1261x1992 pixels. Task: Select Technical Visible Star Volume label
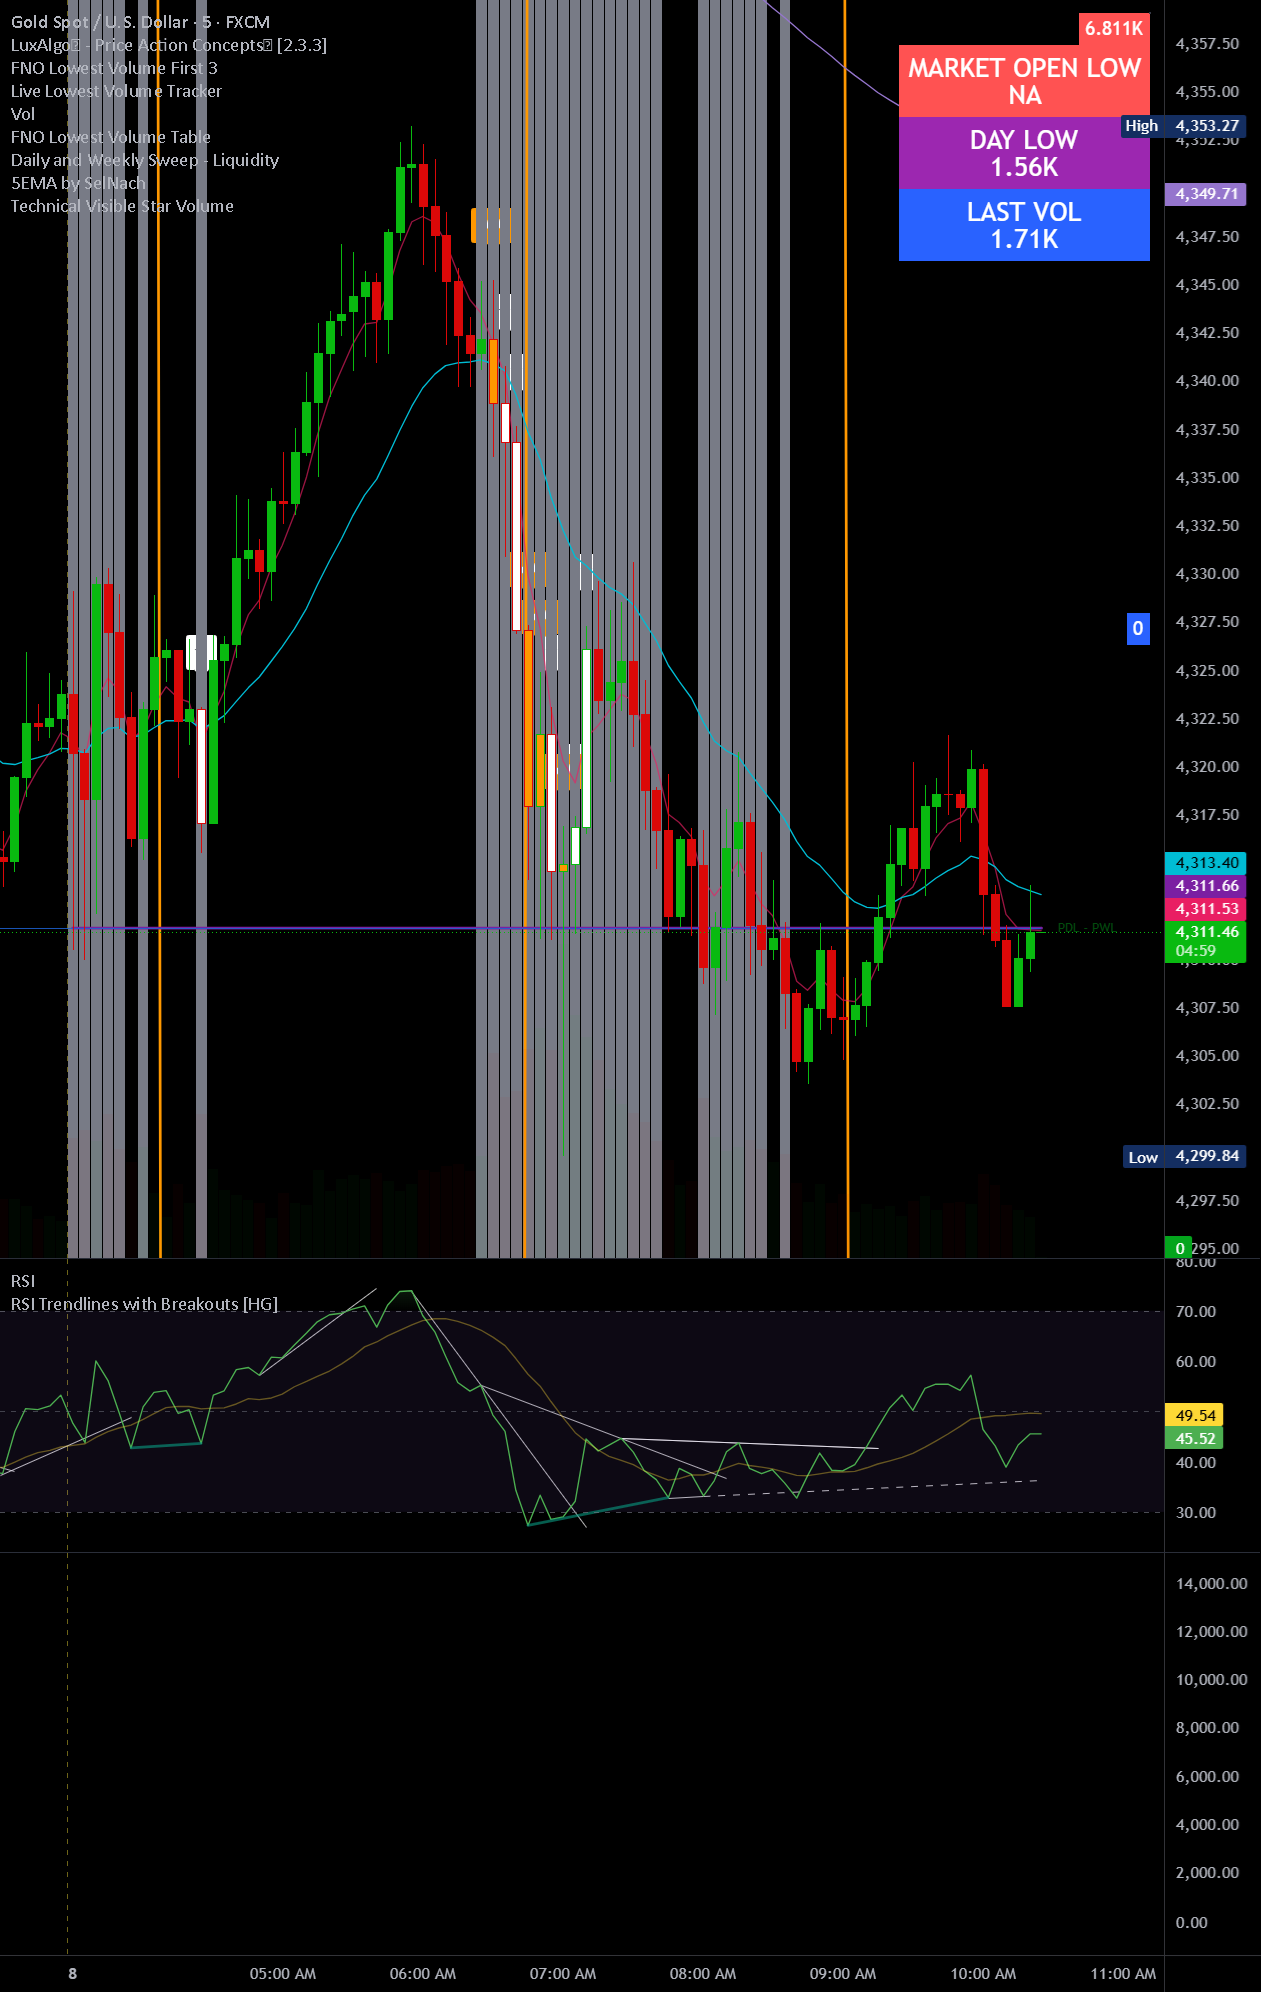click(x=122, y=206)
